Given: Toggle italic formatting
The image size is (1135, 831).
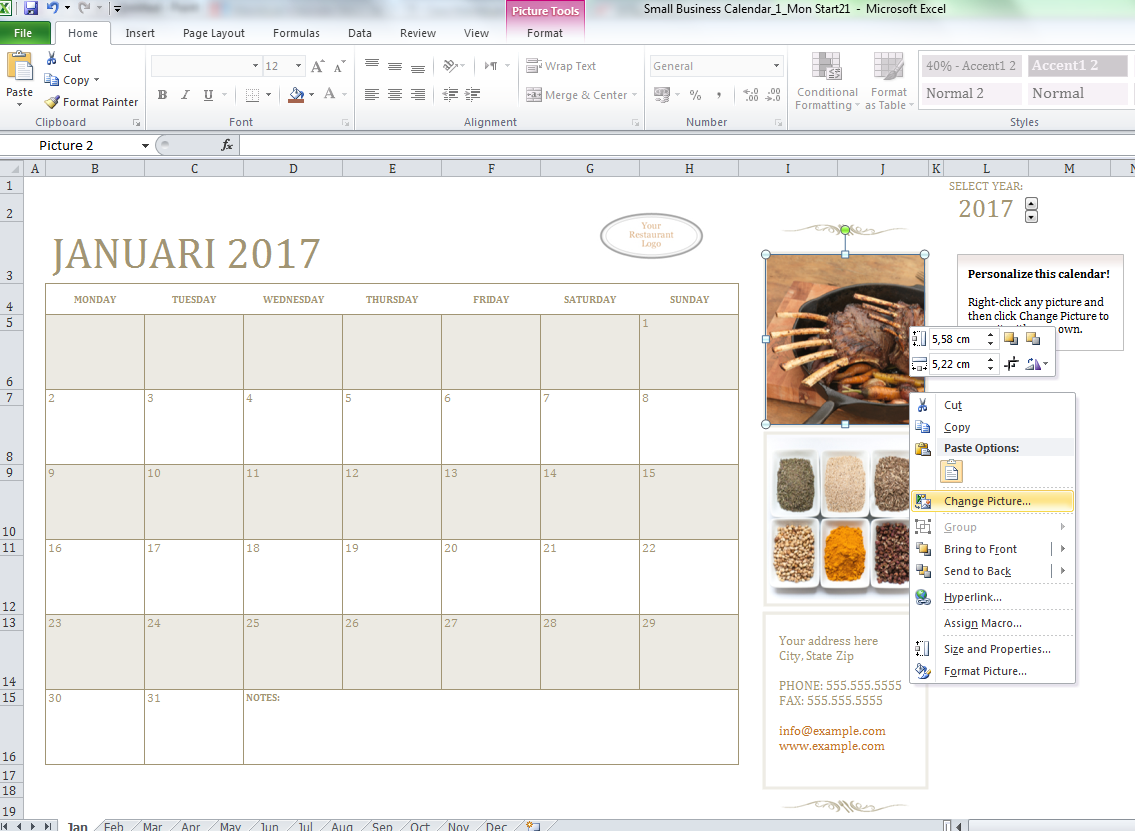Looking at the screenshot, I should (183, 94).
